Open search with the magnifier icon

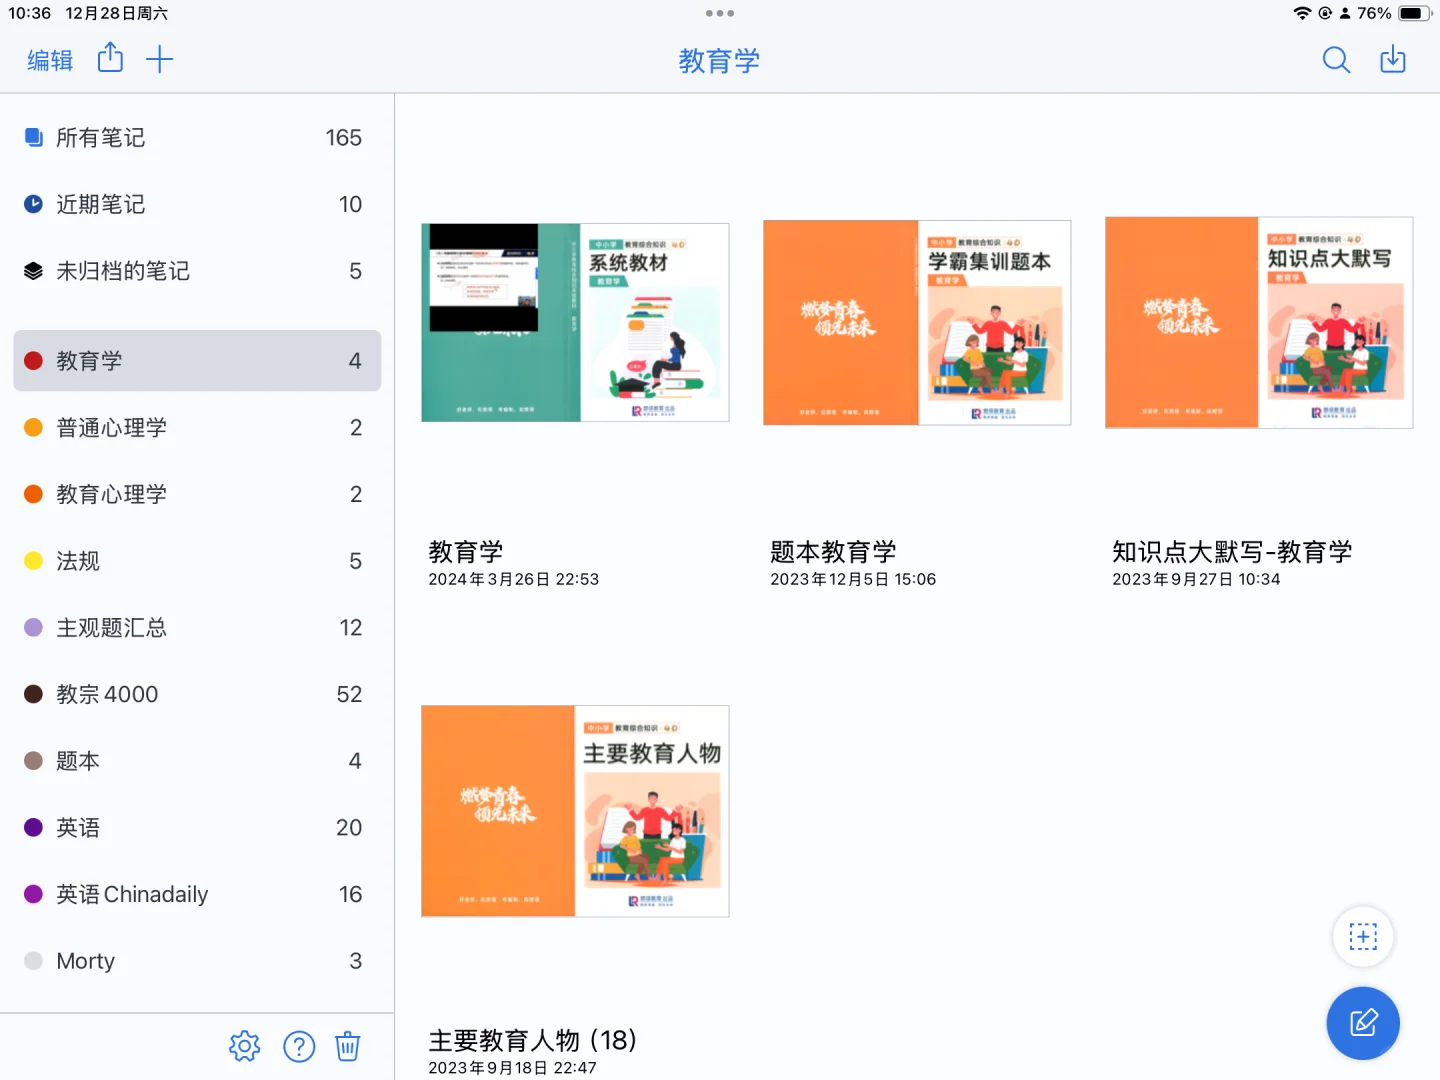click(x=1336, y=60)
